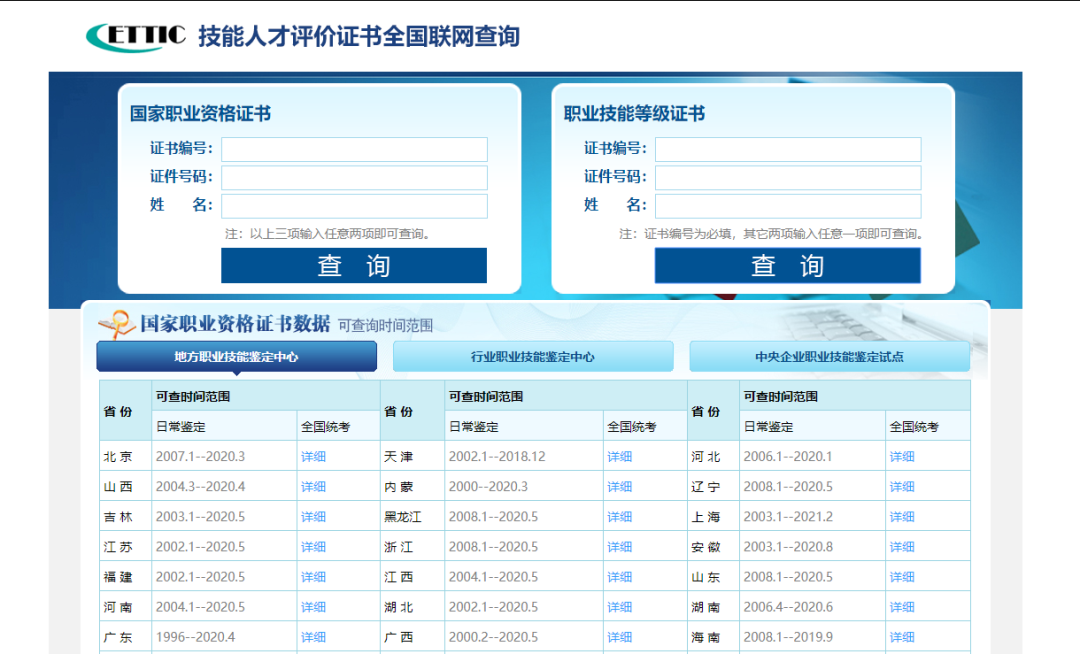Open 详细 link for 江苏

(x=313, y=547)
